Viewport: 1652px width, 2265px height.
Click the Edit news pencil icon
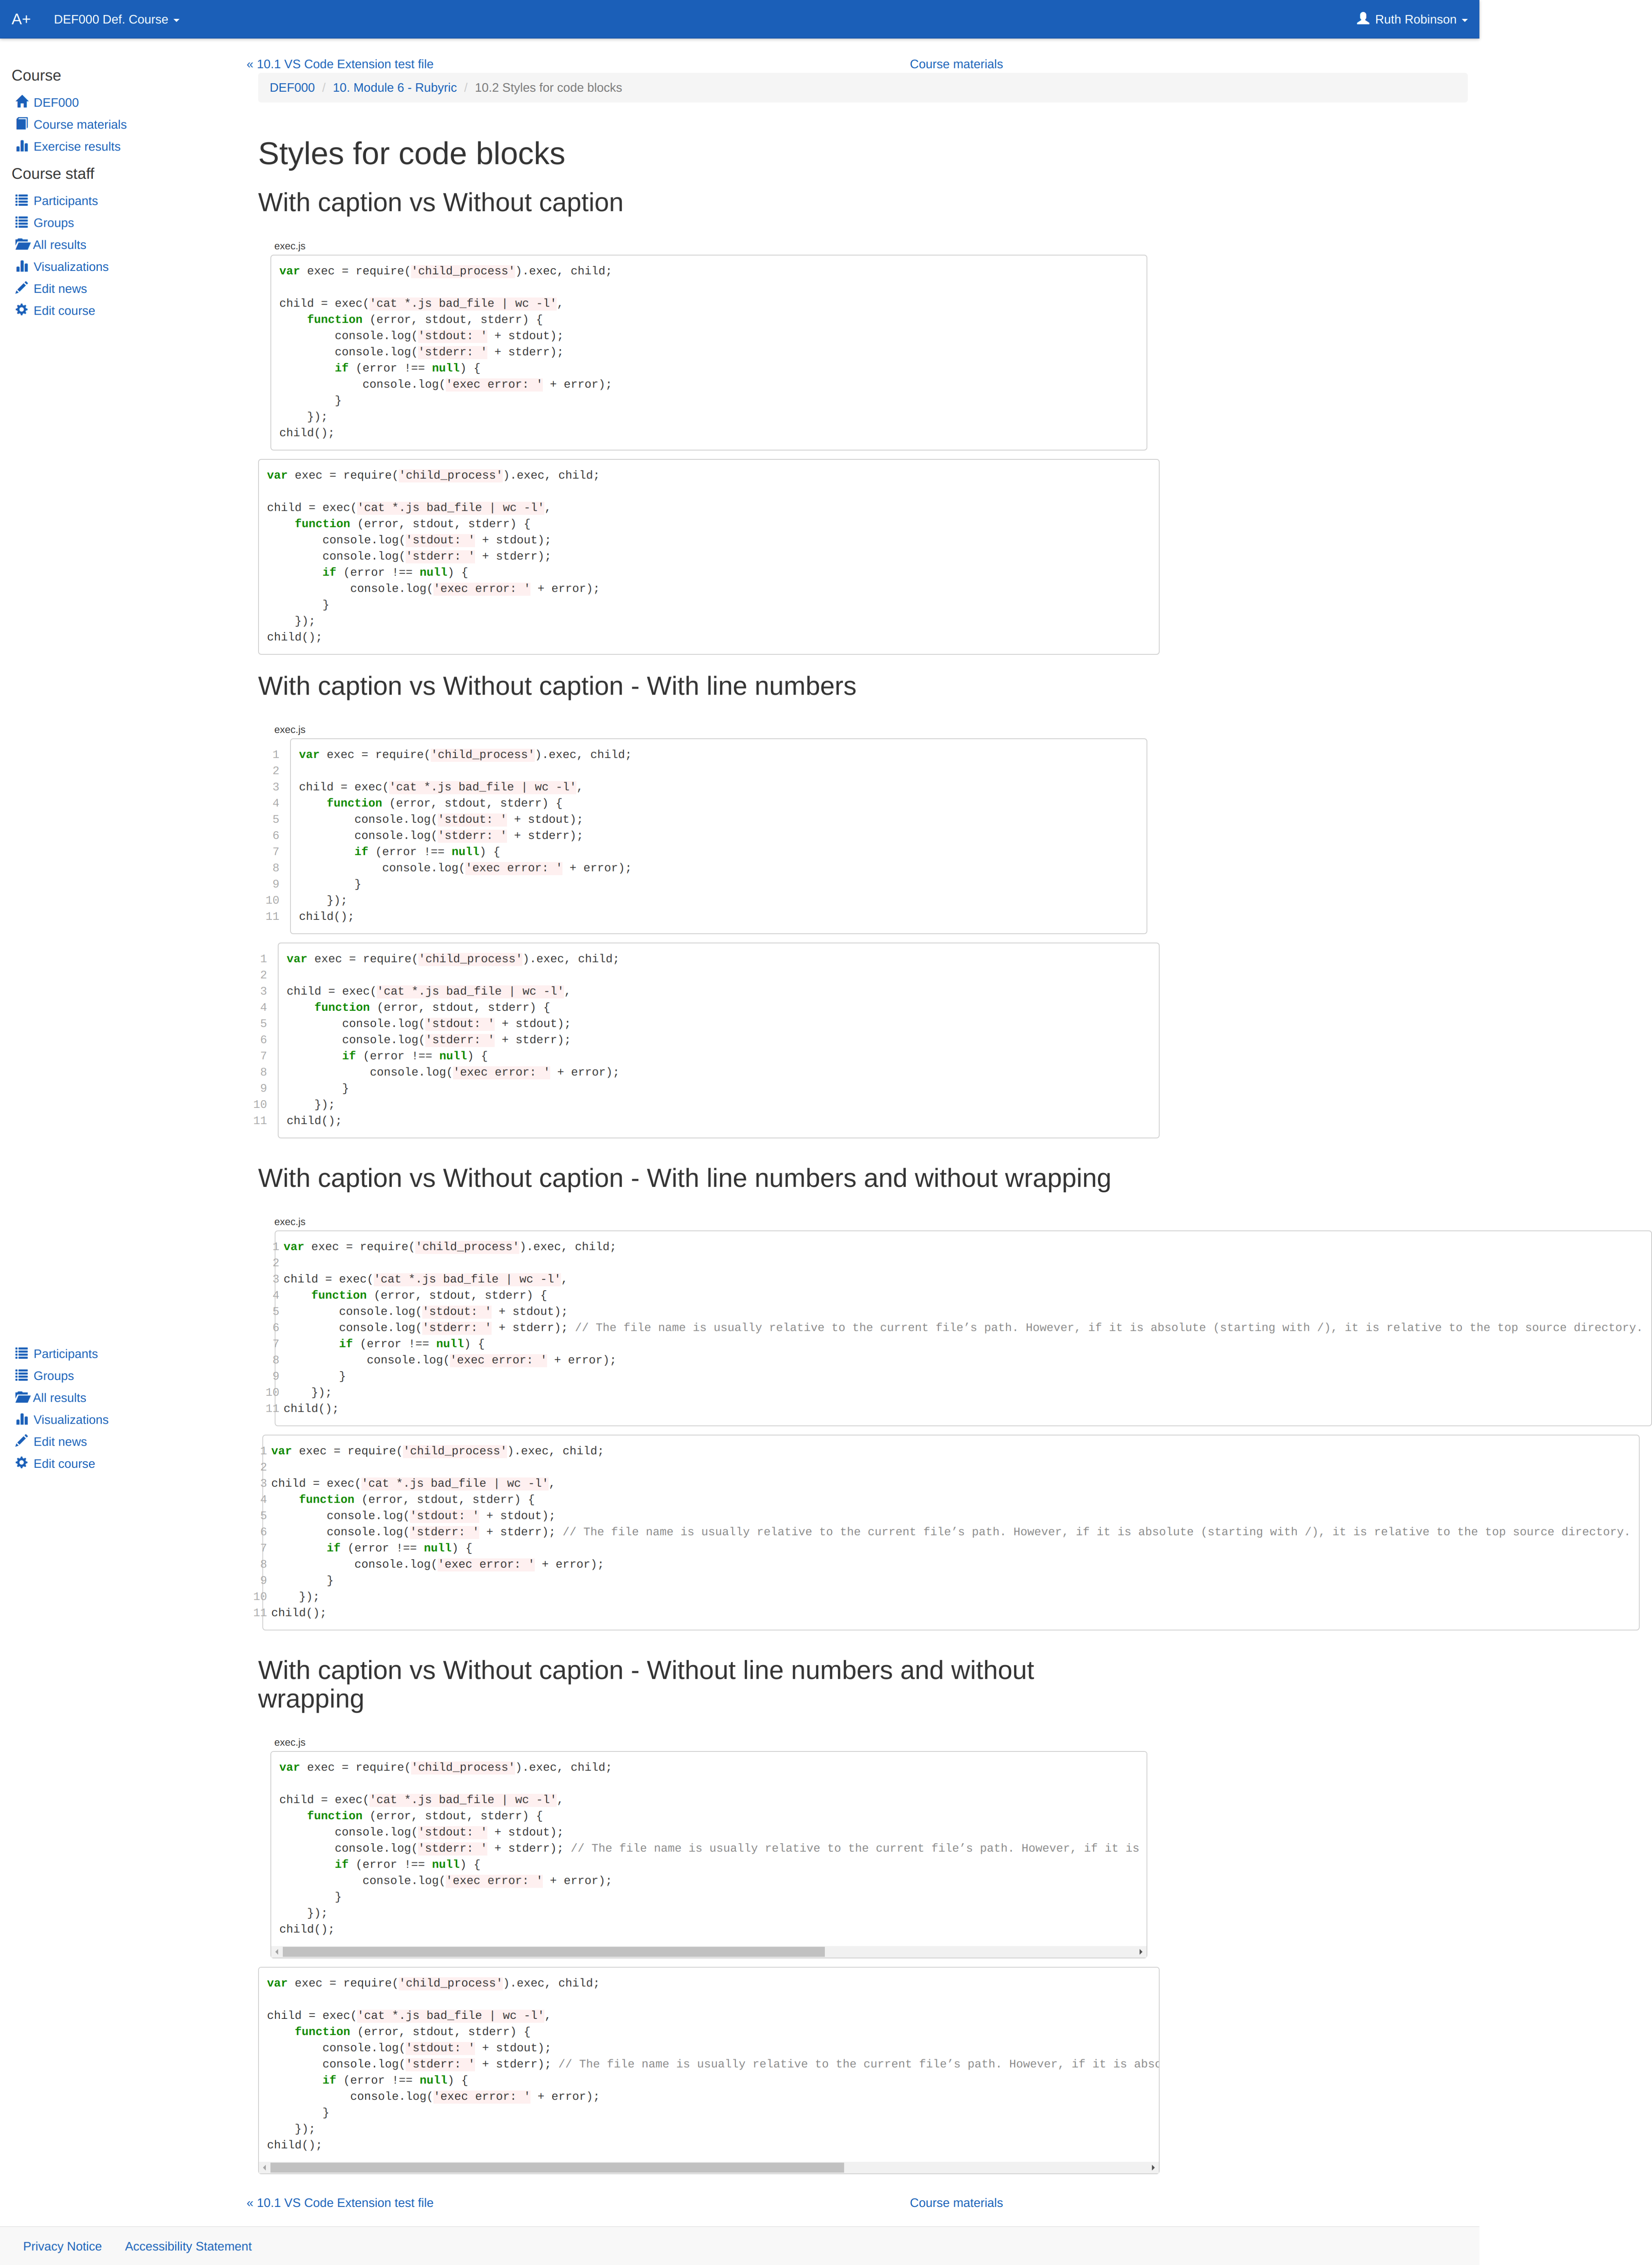click(22, 288)
